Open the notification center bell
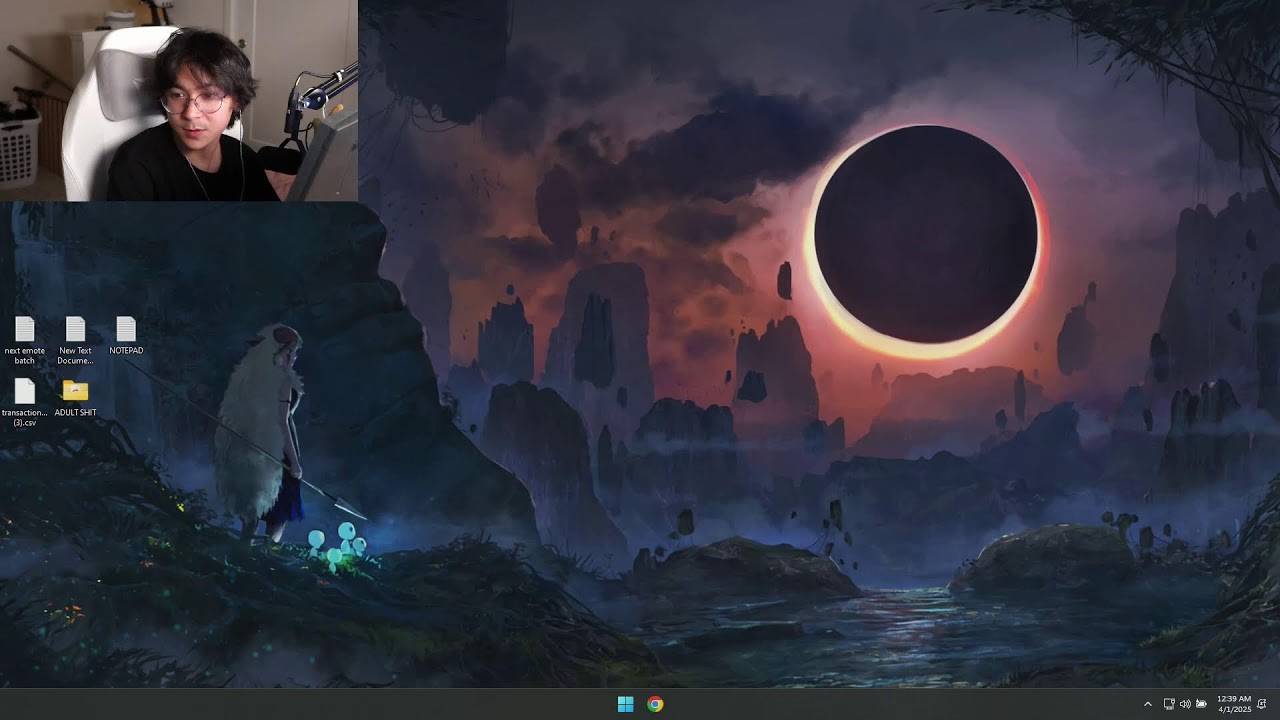Image resolution: width=1280 pixels, height=720 pixels. click(1263, 704)
